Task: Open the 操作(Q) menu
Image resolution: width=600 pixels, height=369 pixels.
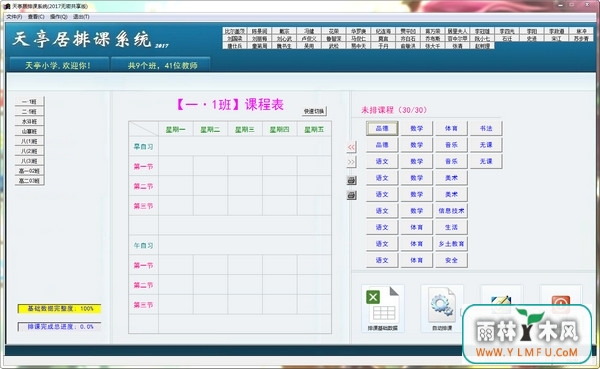Action: 59,17
